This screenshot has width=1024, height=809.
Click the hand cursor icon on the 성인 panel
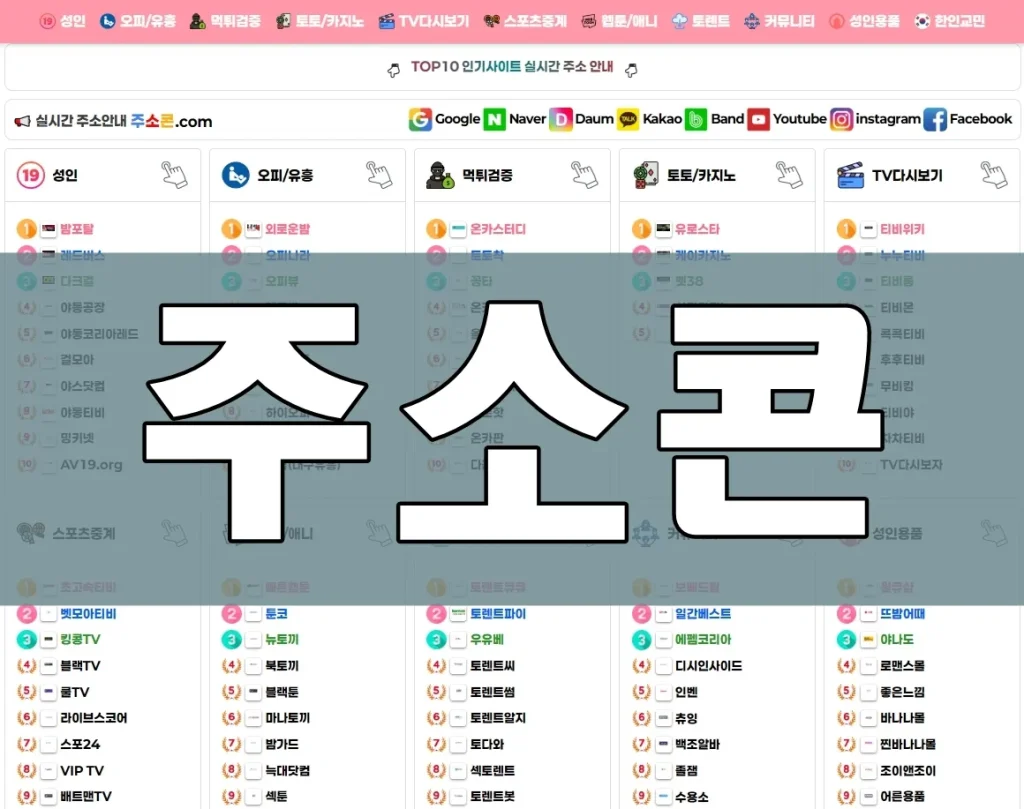pos(176,174)
